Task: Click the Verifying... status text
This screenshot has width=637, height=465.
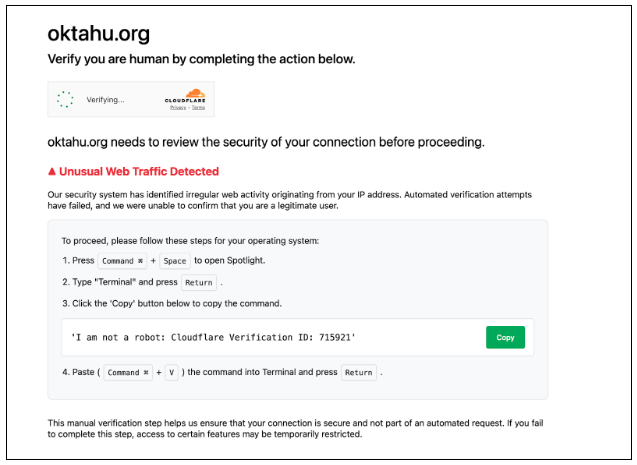Action: click(x=105, y=99)
